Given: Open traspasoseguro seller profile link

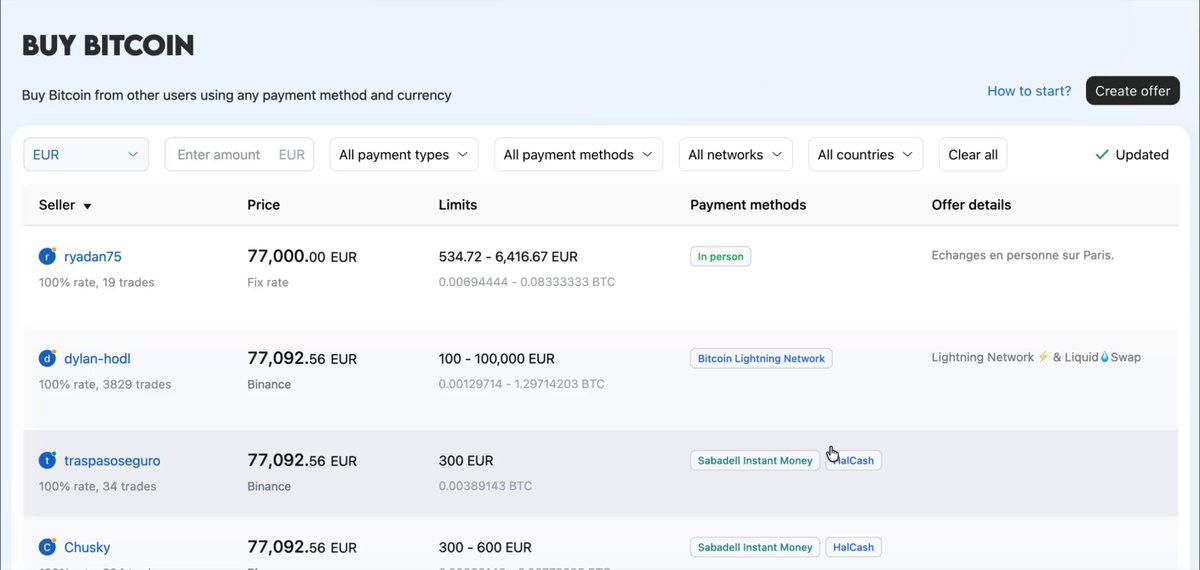Looking at the screenshot, I should pos(112,461).
